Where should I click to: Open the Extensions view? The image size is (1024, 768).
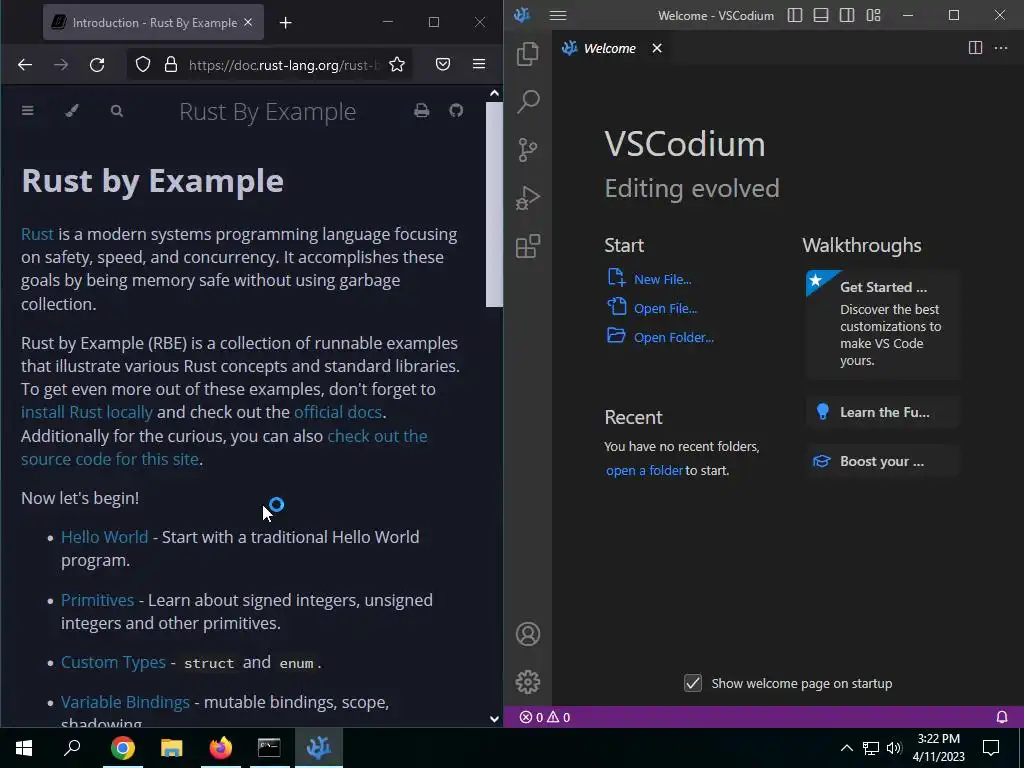(528, 246)
